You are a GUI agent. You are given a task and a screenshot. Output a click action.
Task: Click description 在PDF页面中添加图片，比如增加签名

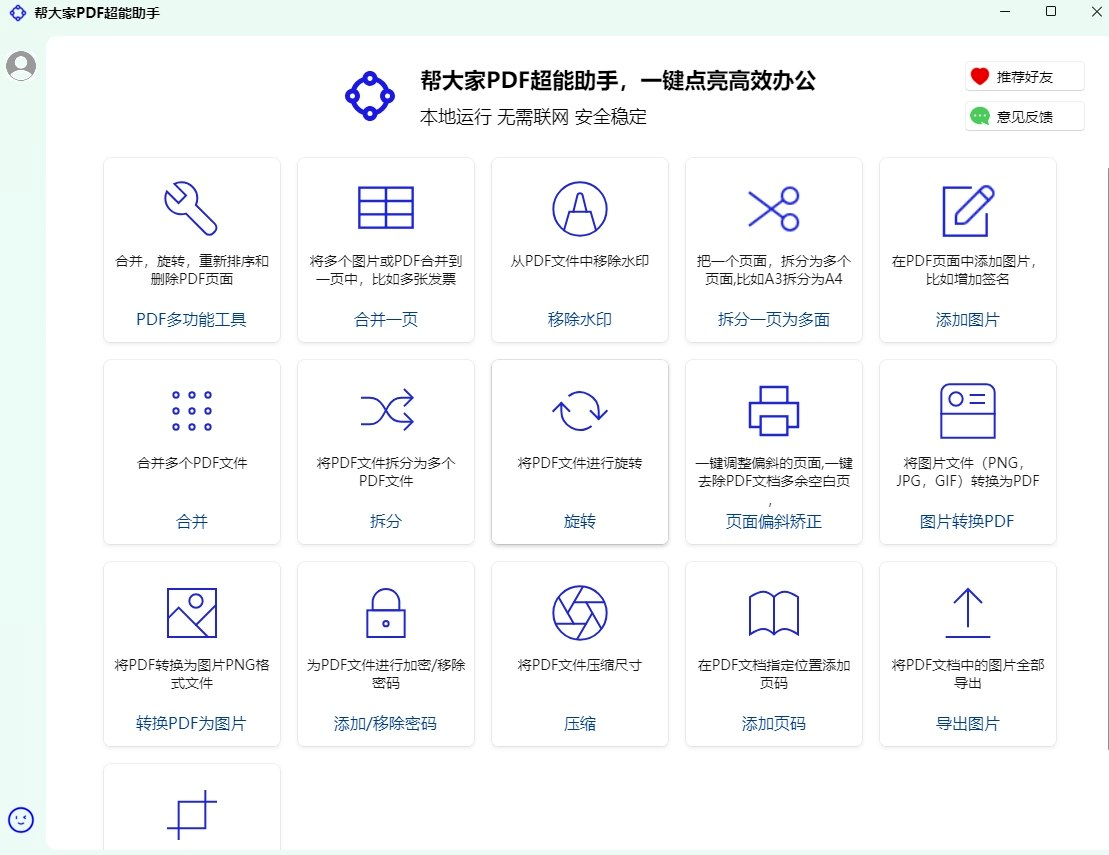967,270
